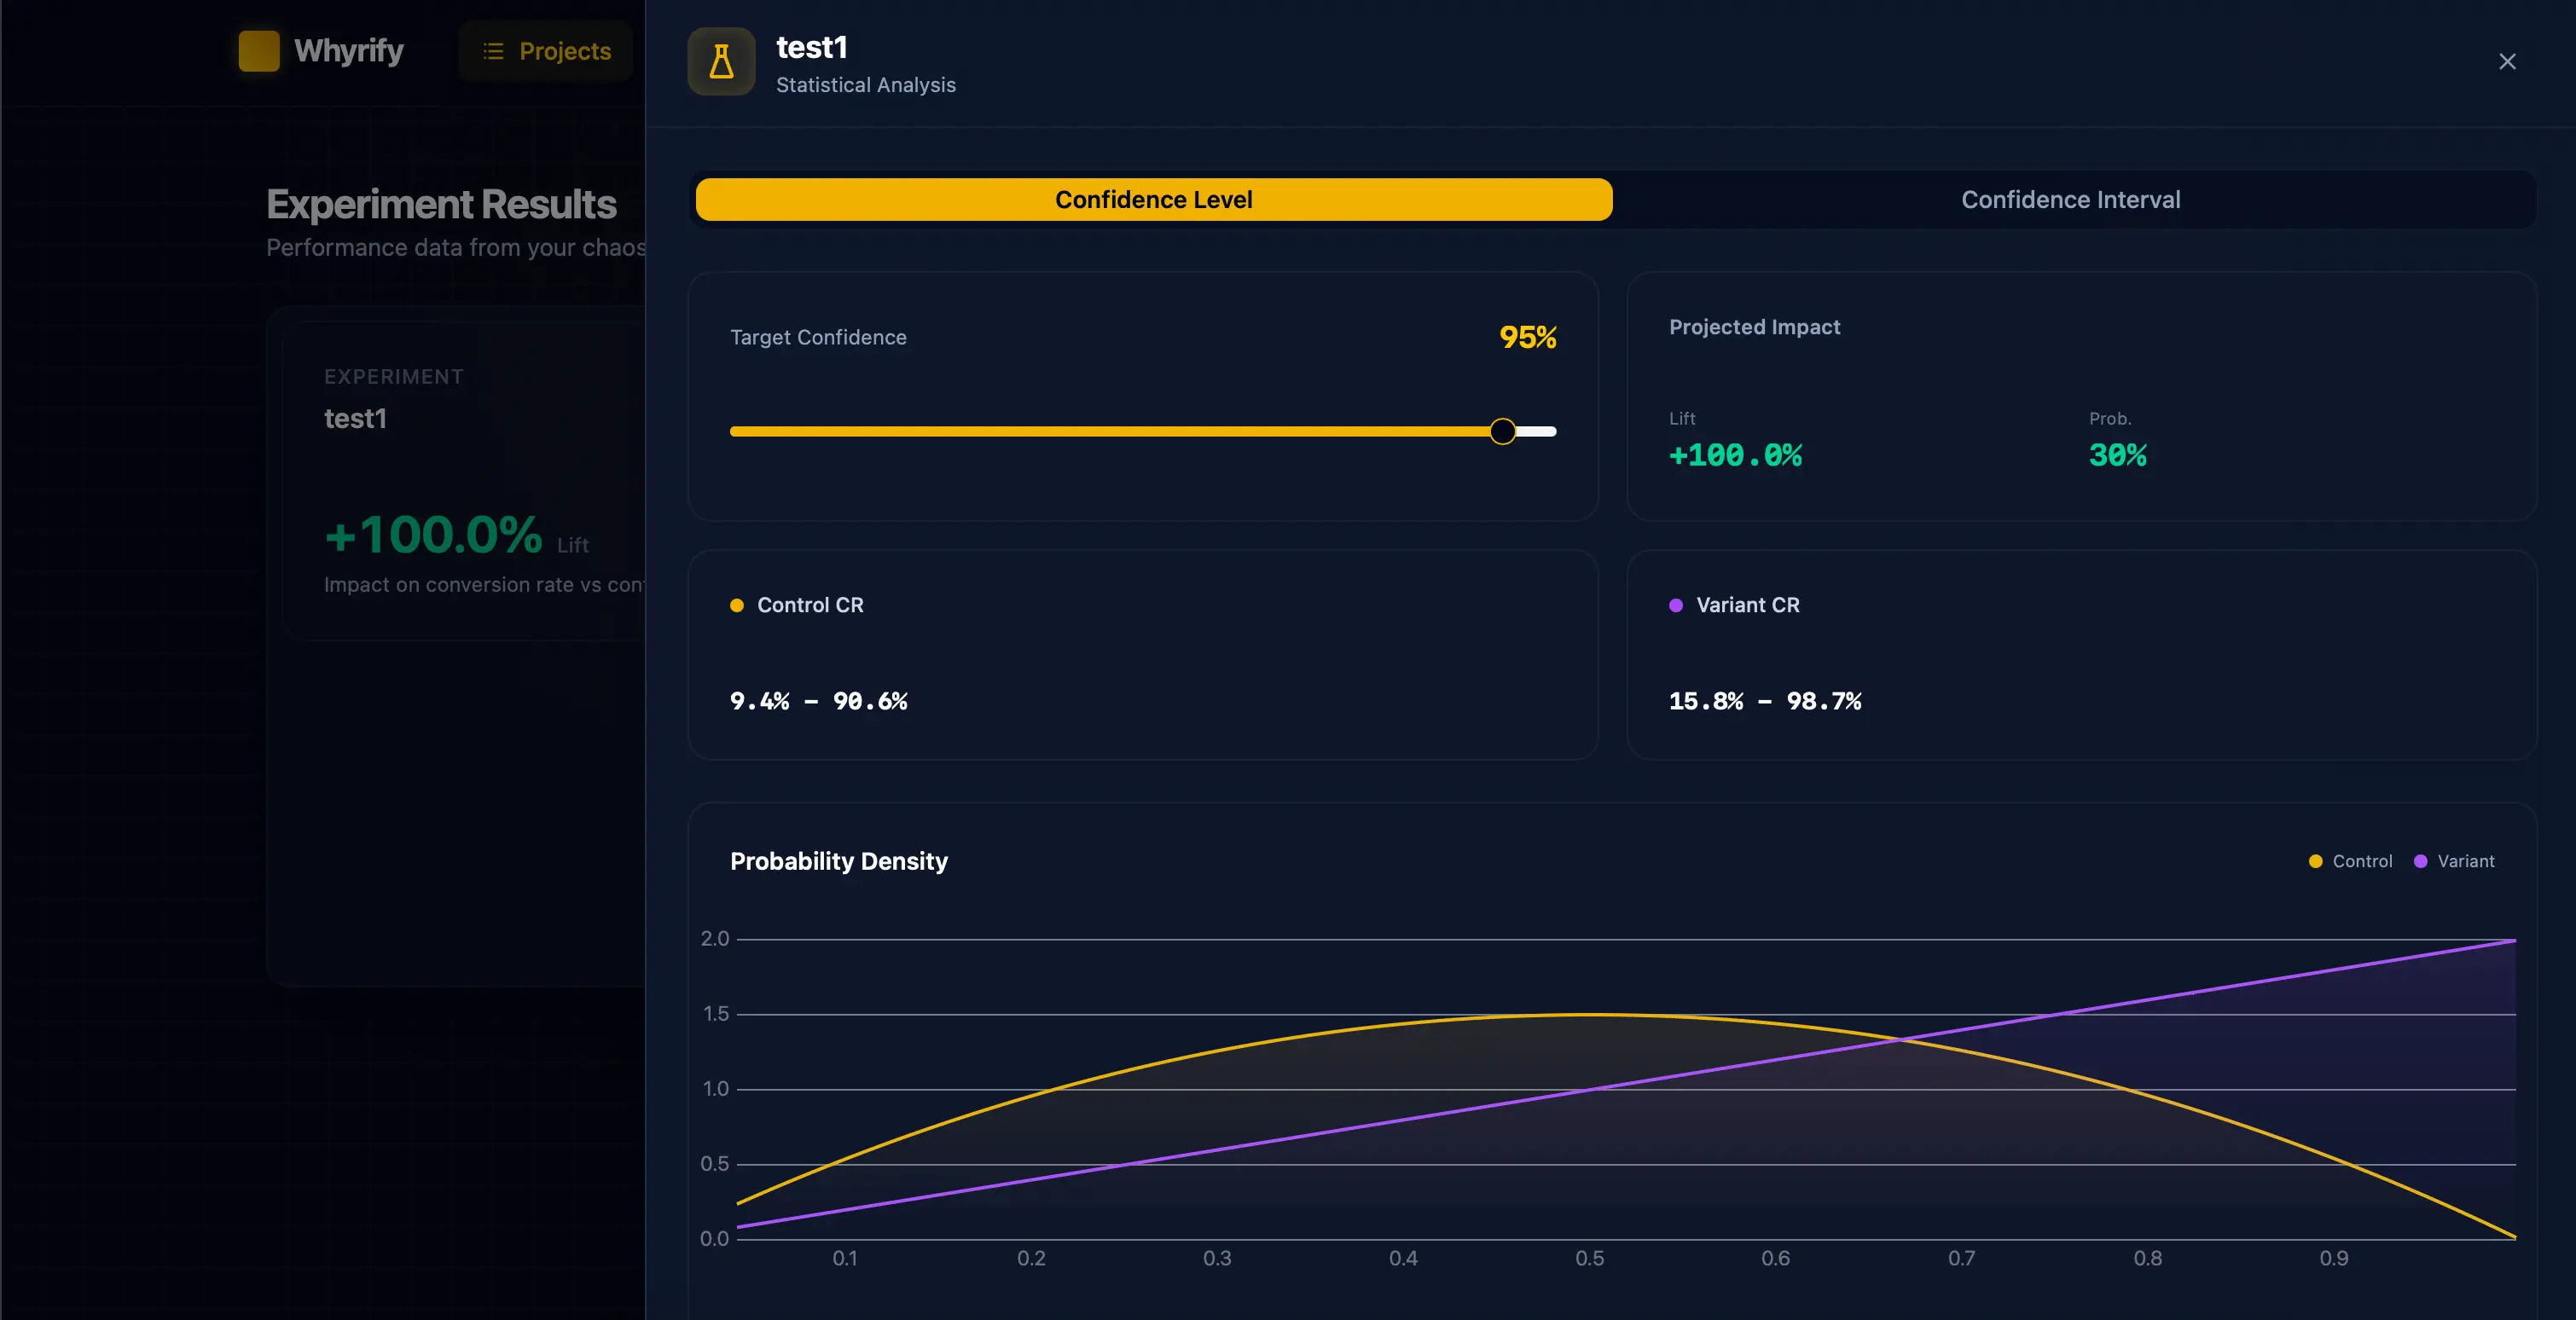
Task: Open the Projects list
Action: (545, 51)
